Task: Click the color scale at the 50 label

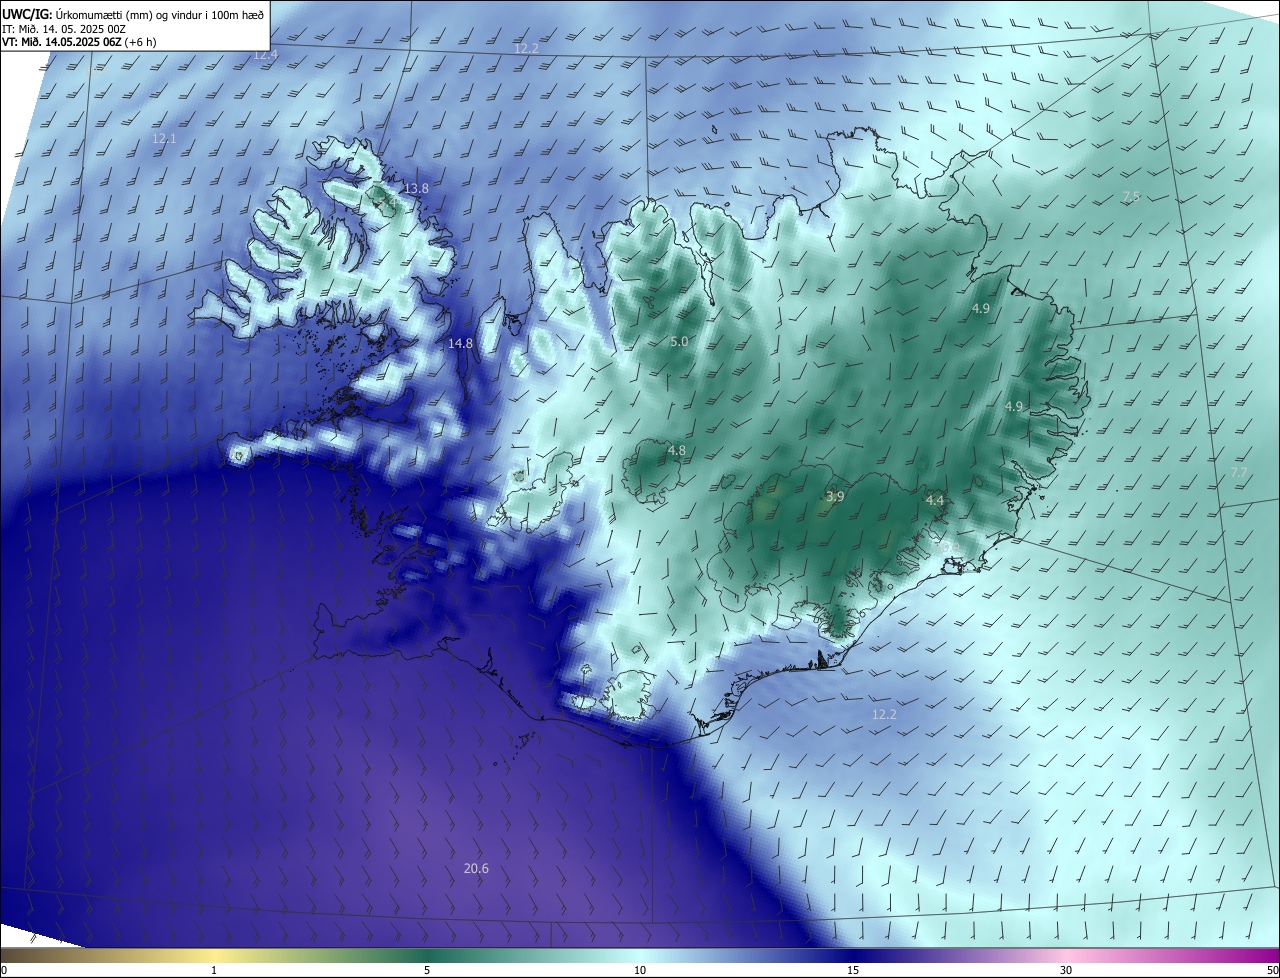Action: pyautogui.click(x=1272, y=970)
